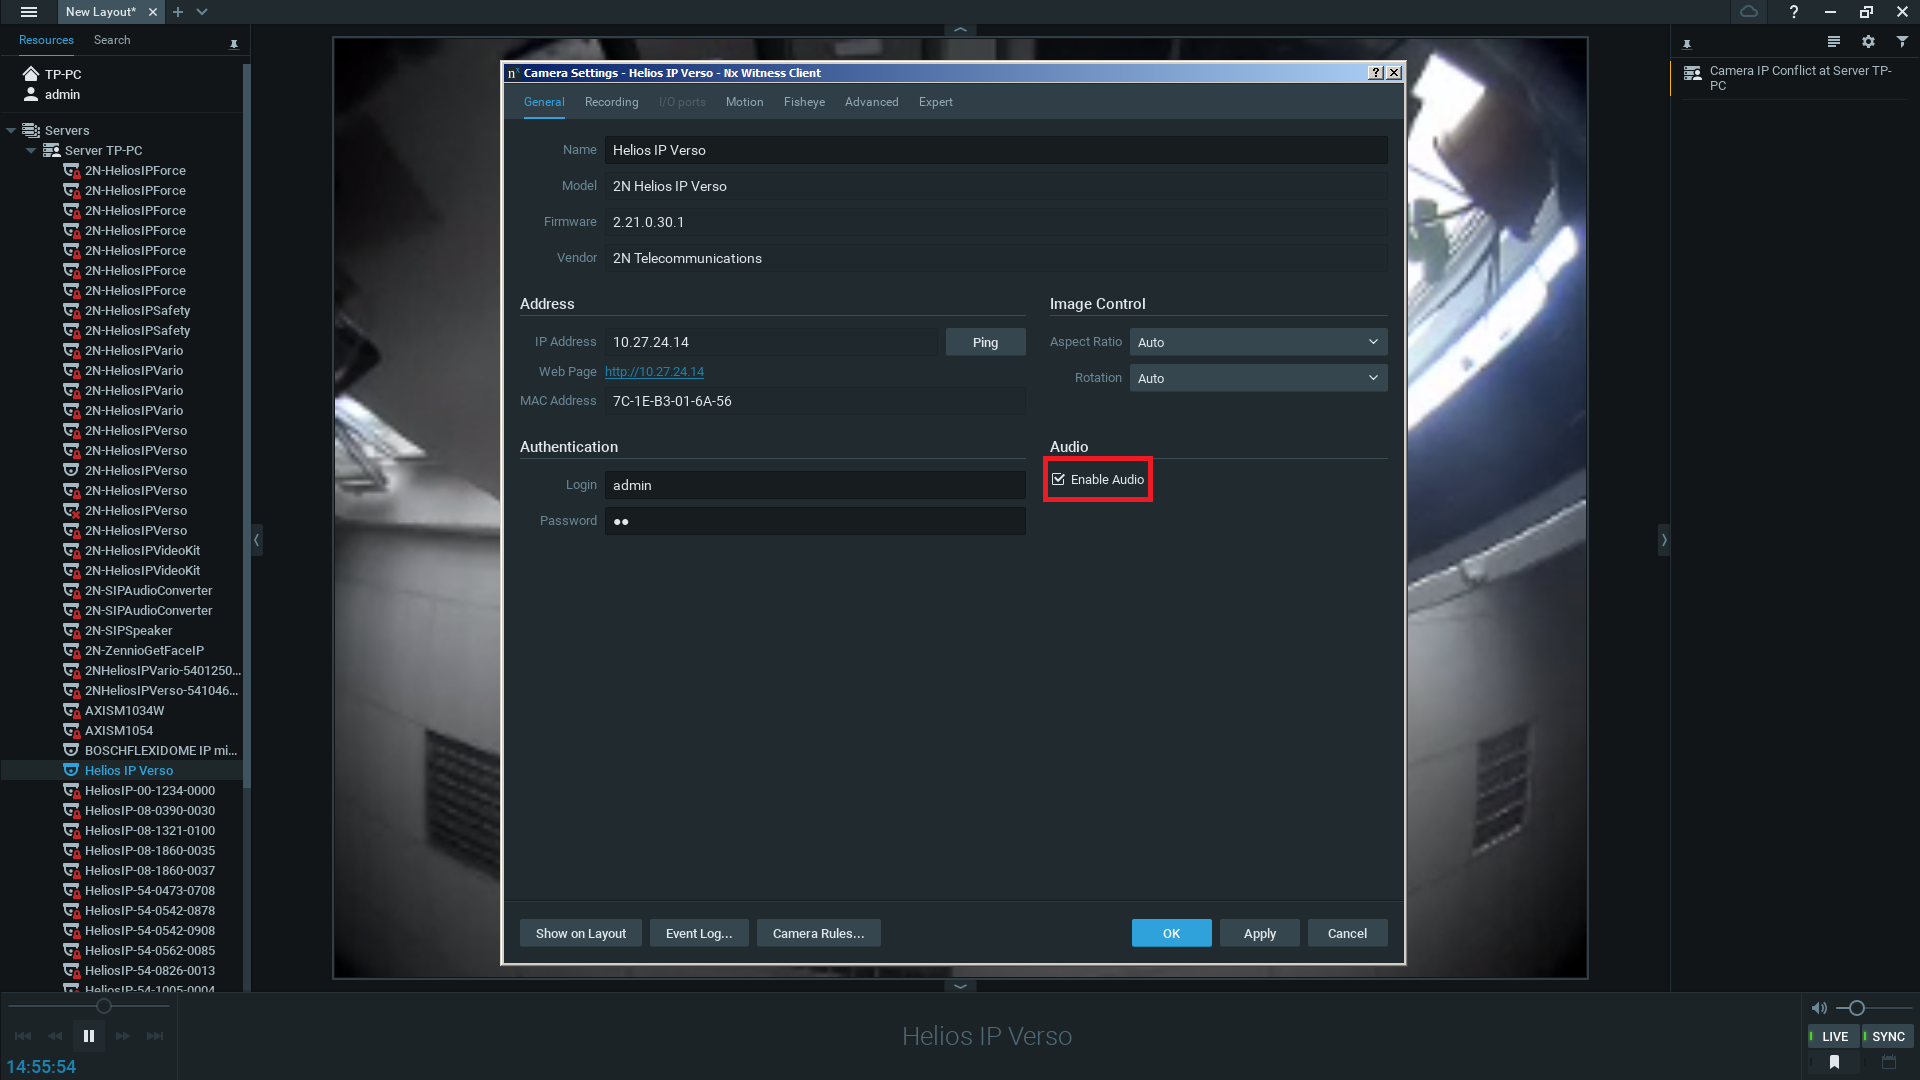Screen dimensions: 1920x1080
Task: Open the main hamburger menu
Action: 29,12
